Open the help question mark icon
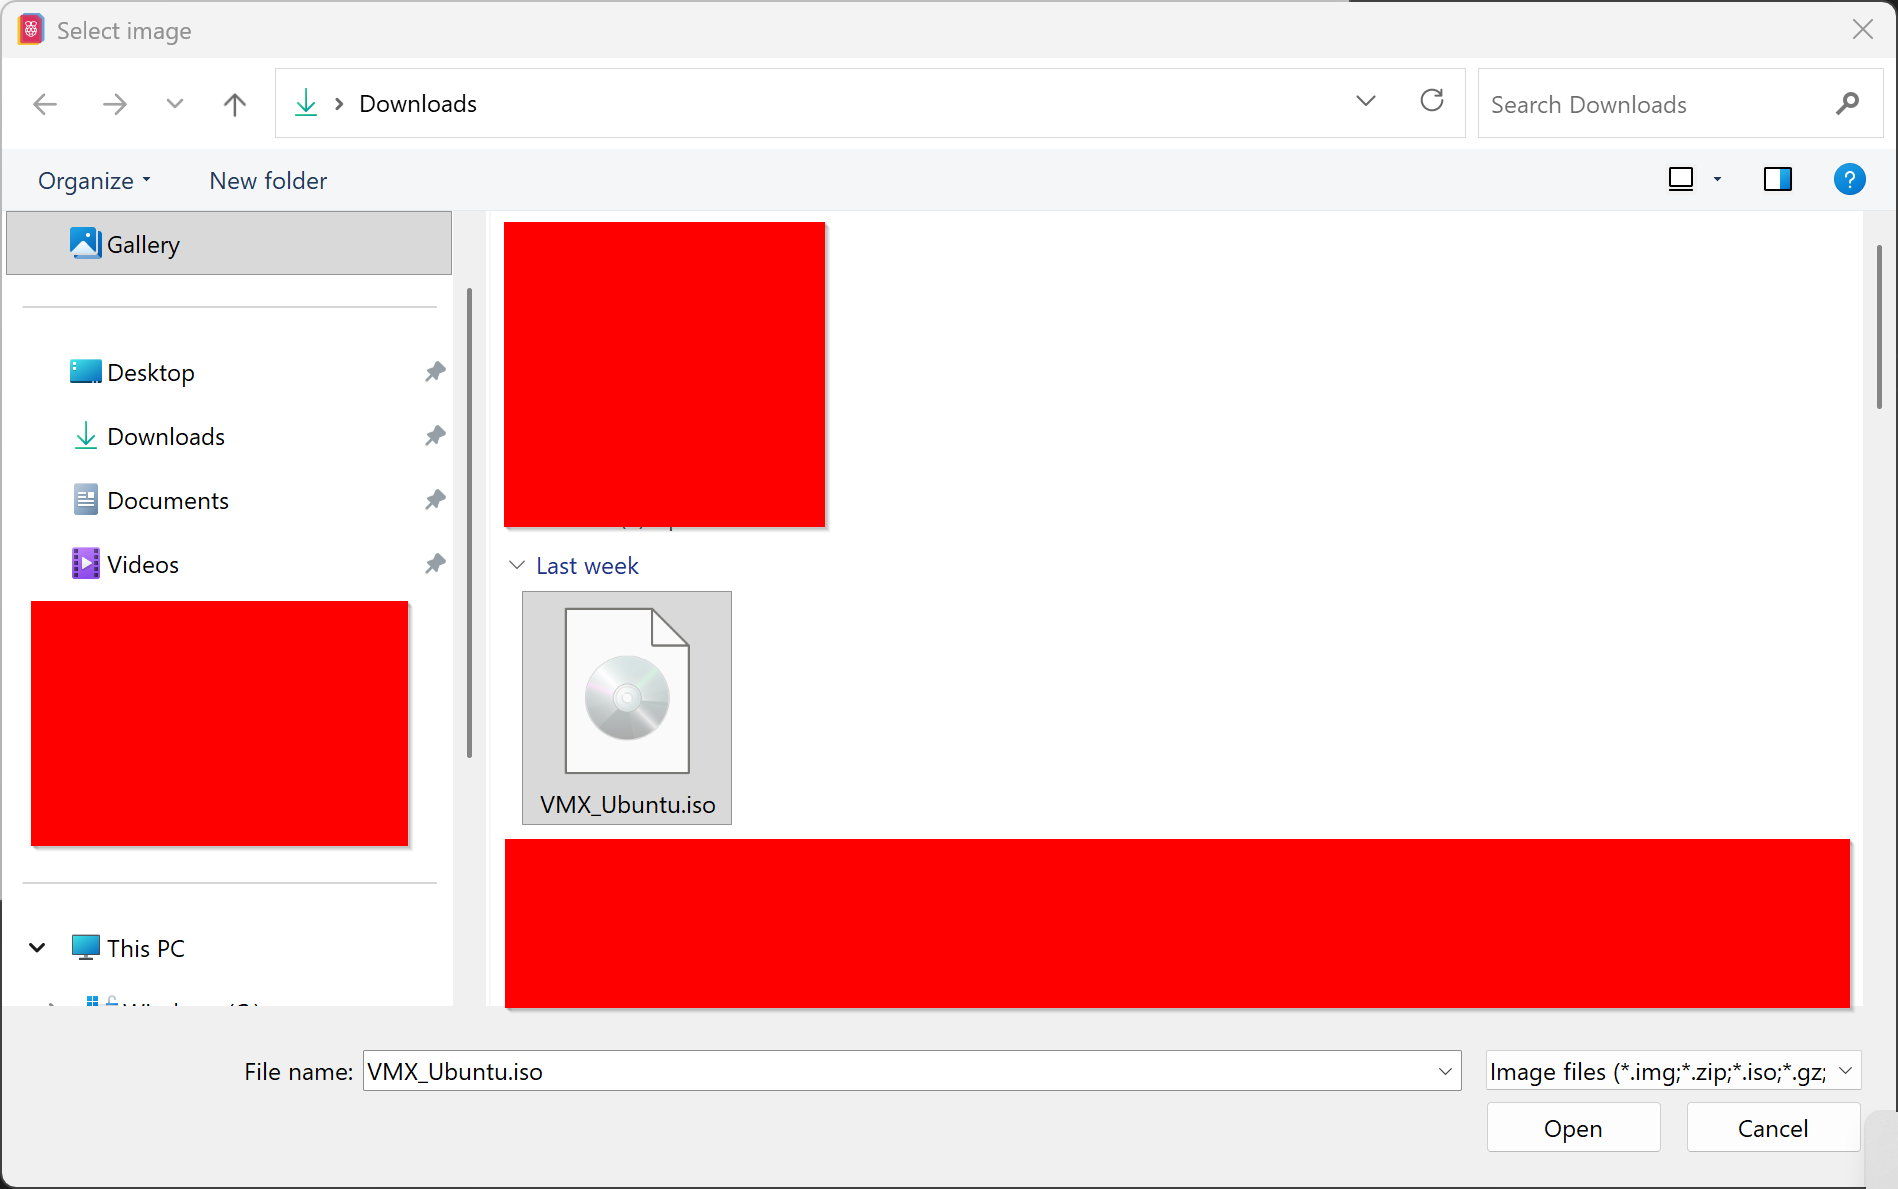Screen dimensions: 1898x1189 pos(1849,179)
